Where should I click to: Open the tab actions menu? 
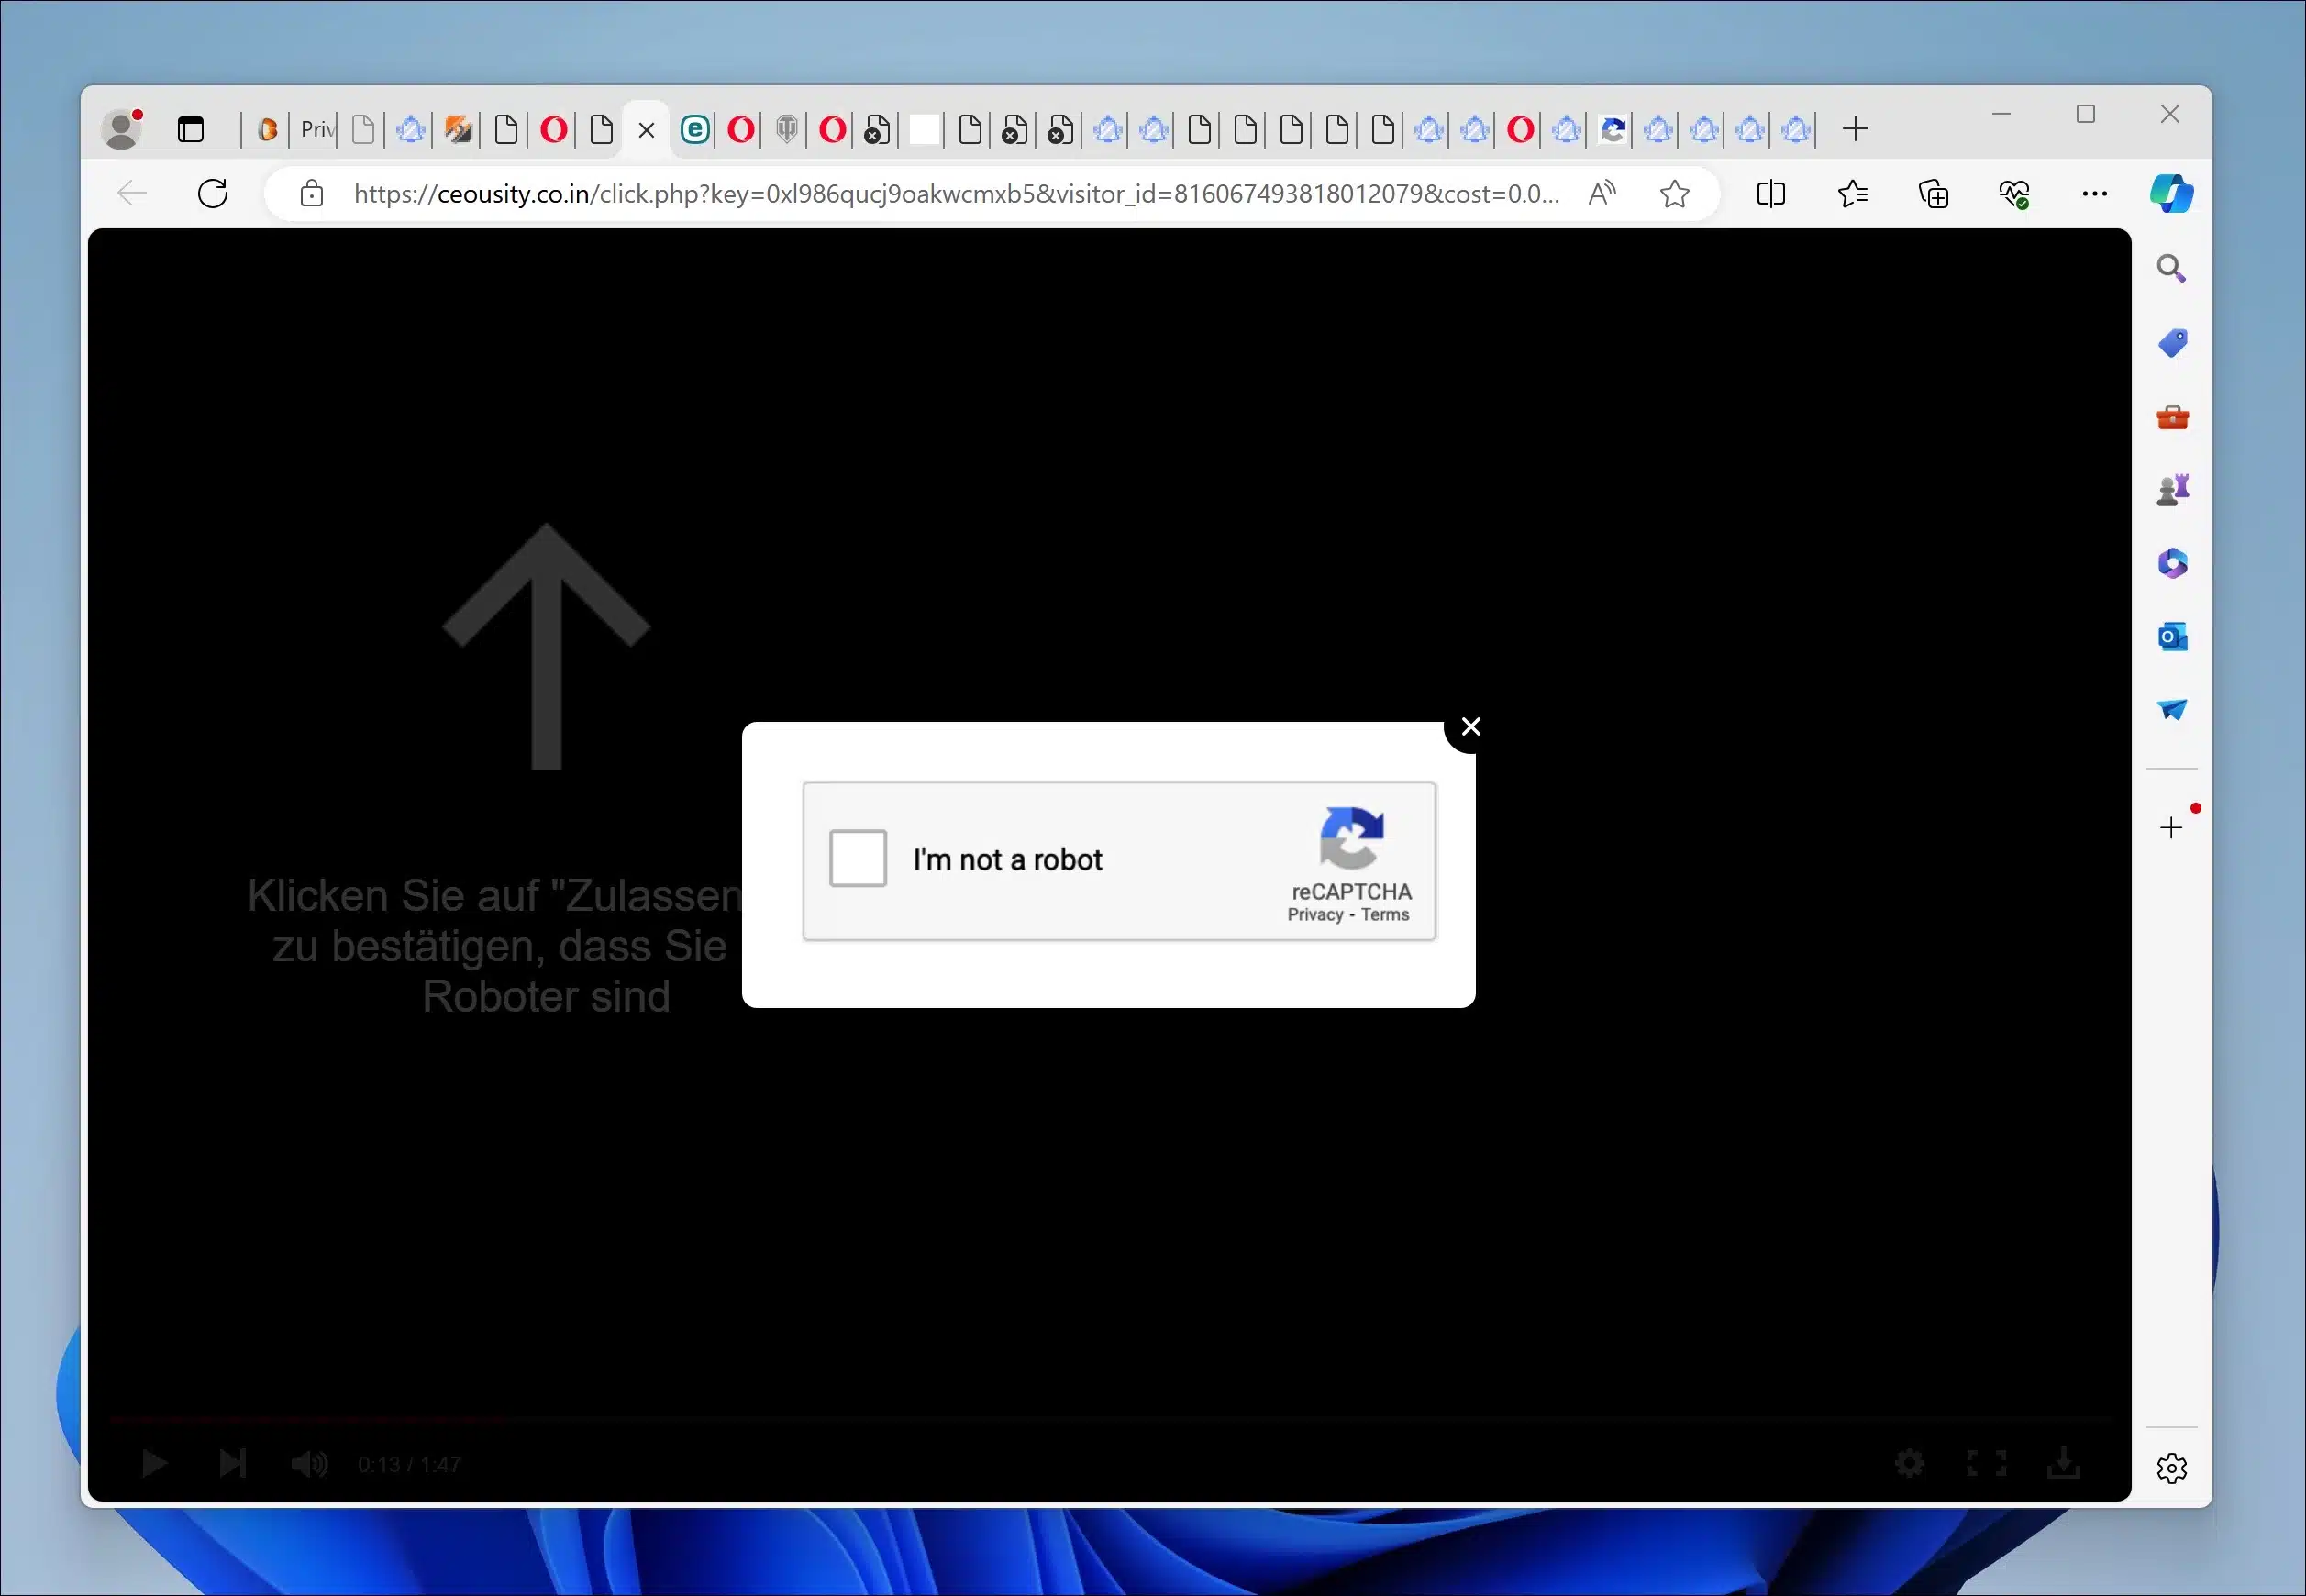pos(190,129)
